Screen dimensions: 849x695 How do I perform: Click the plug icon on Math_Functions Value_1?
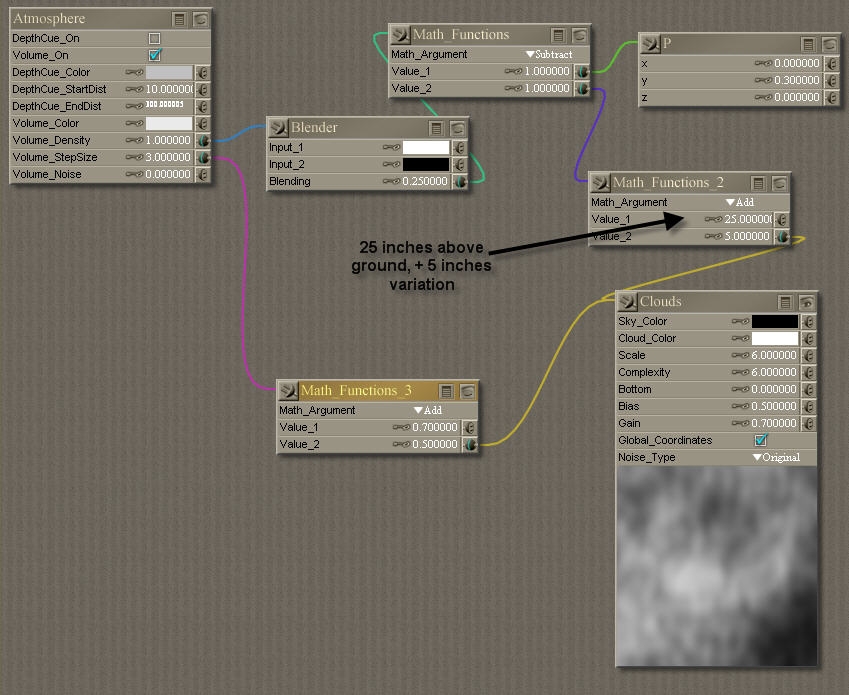coord(582,71)
